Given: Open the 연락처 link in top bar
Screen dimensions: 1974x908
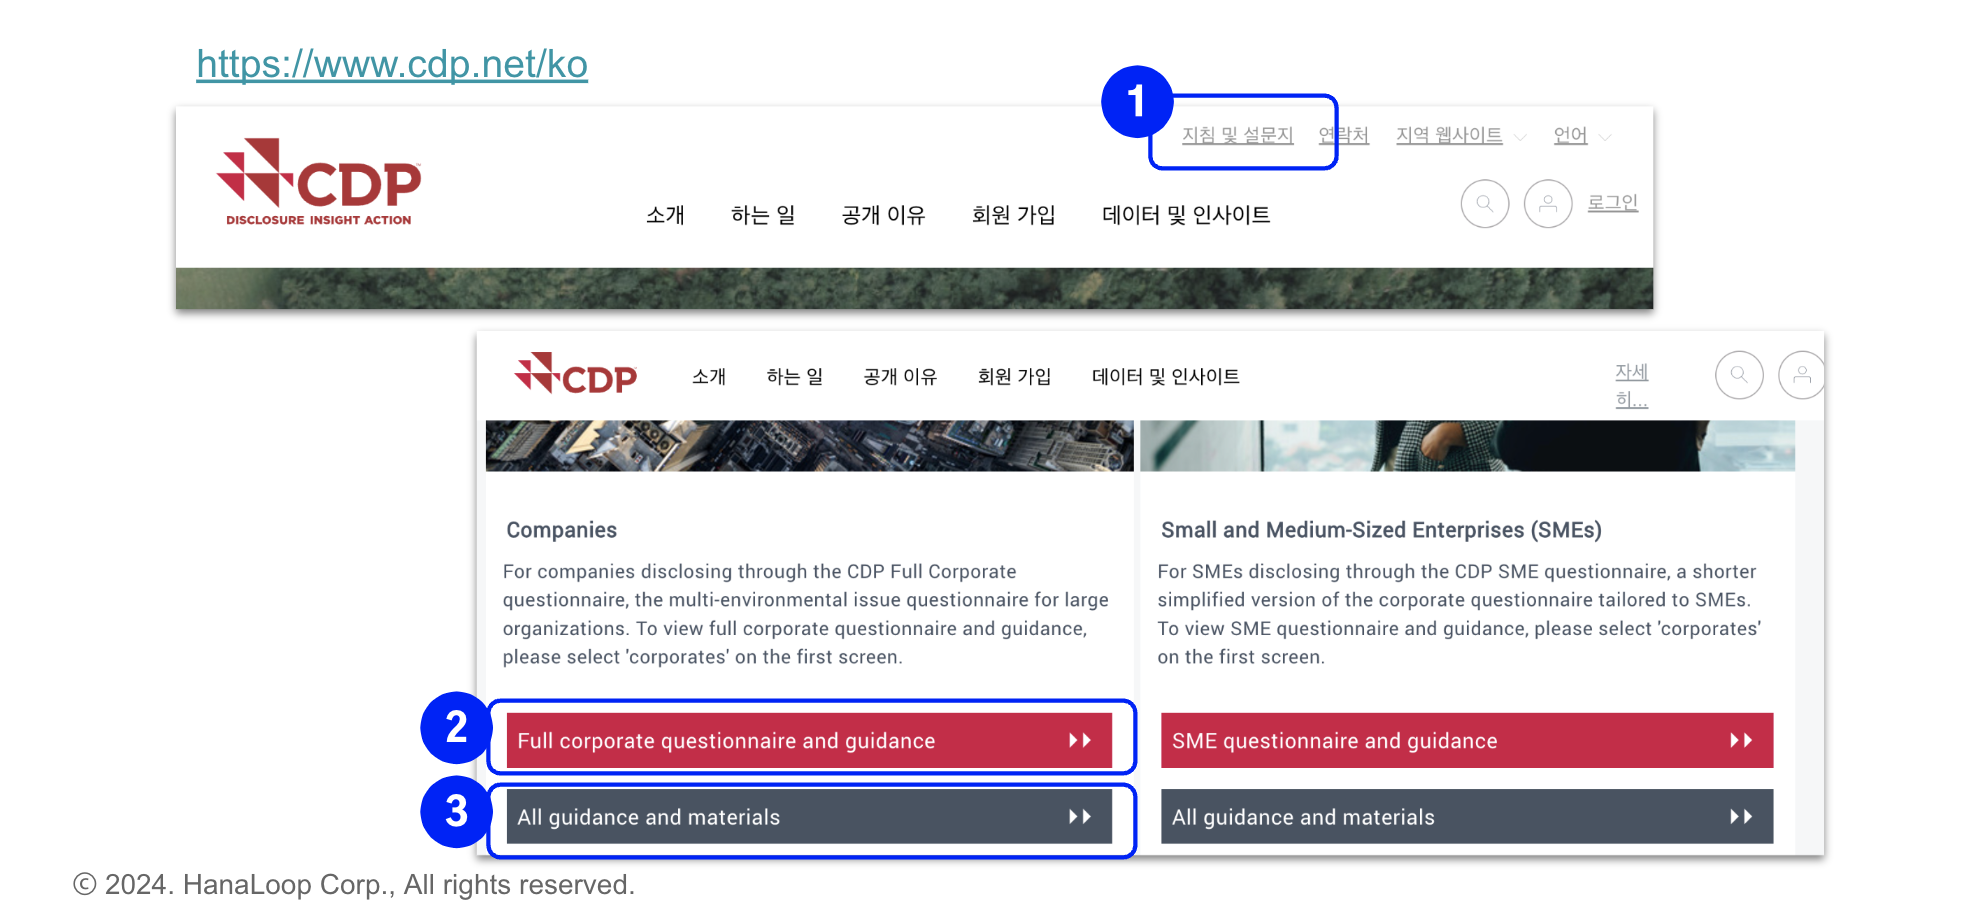Looking at the screenshot, I should coord(1344,135).
